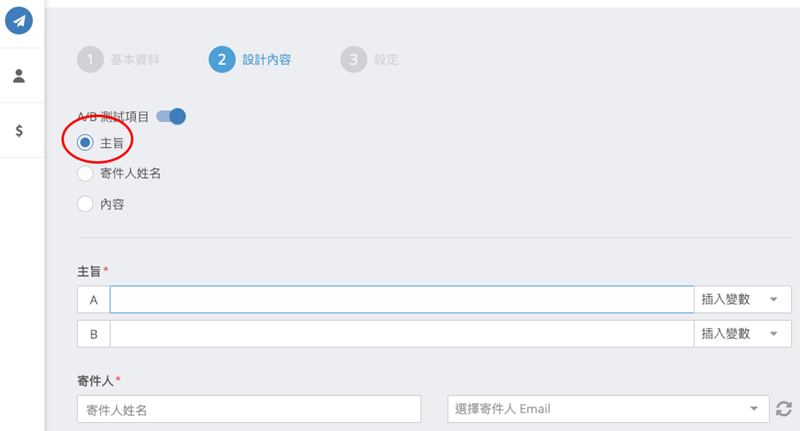Focus the subject B input field

click(x=402, y=334)
